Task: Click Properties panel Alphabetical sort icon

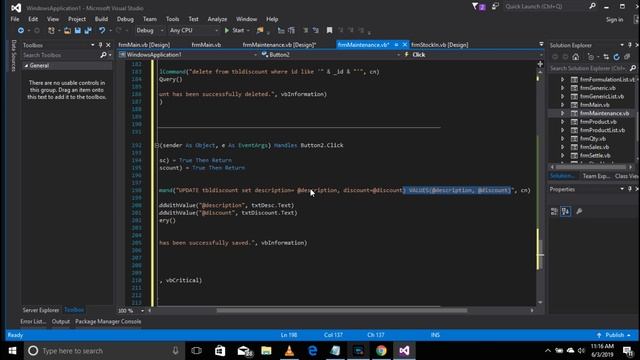Action: (x=565, y=211)
